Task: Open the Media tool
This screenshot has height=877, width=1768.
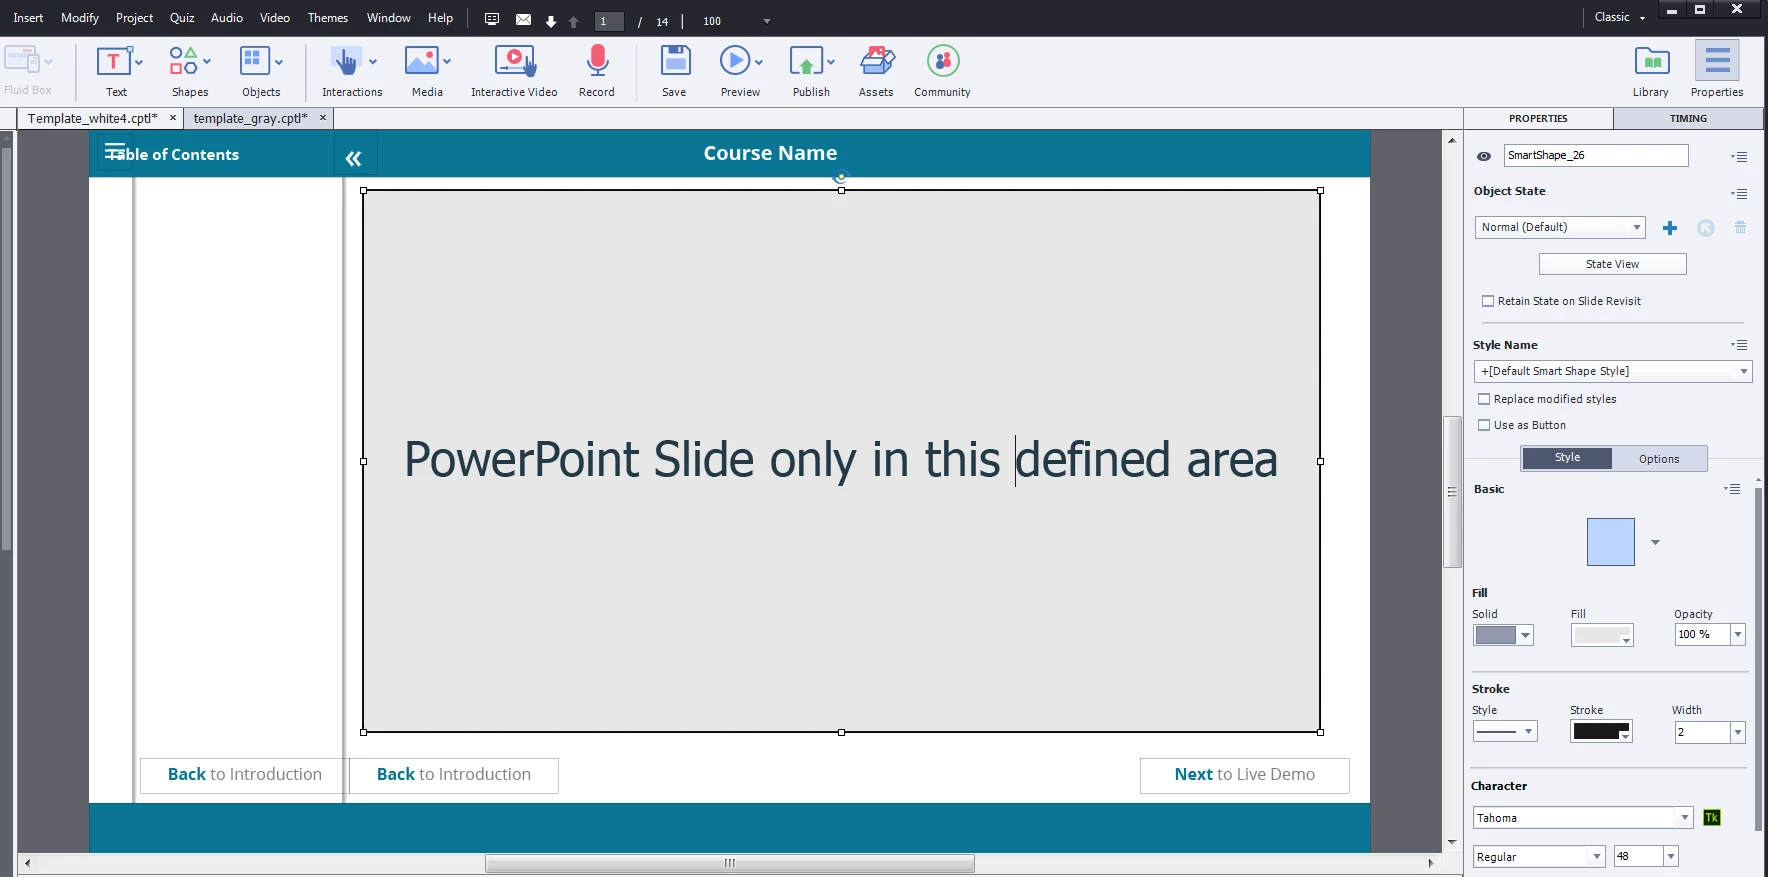Action: (427, 71)
